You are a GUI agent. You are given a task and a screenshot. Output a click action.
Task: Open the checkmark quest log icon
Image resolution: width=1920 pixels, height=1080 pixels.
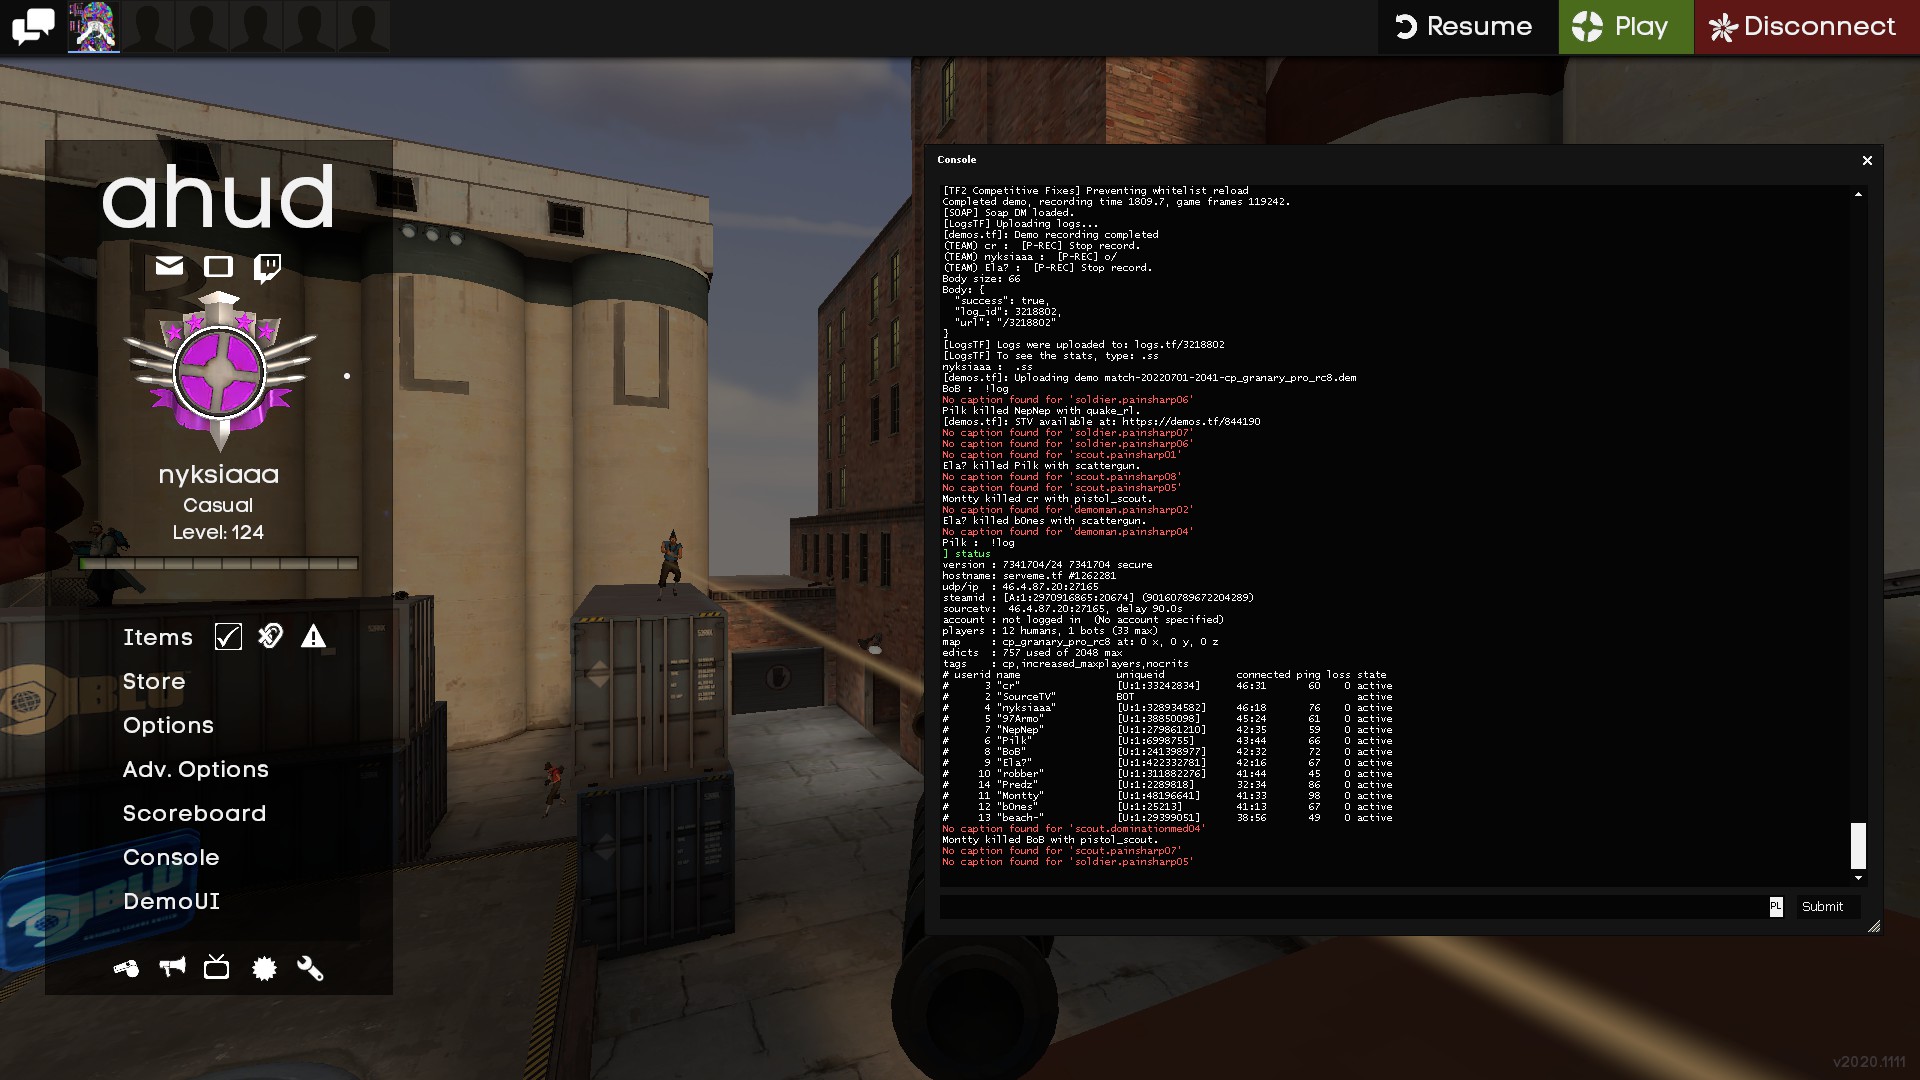(228, 637)
